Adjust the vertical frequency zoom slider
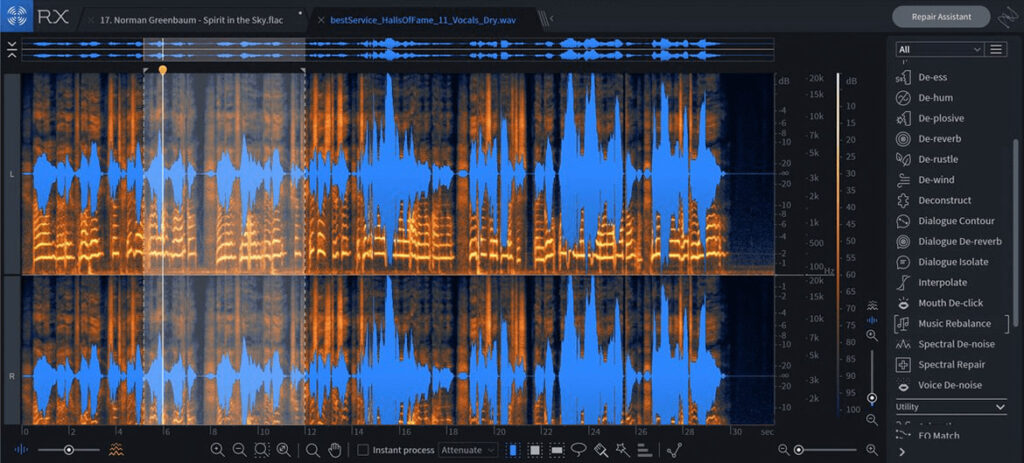This screenshot has width=1024, height=463. coord(872,377)
